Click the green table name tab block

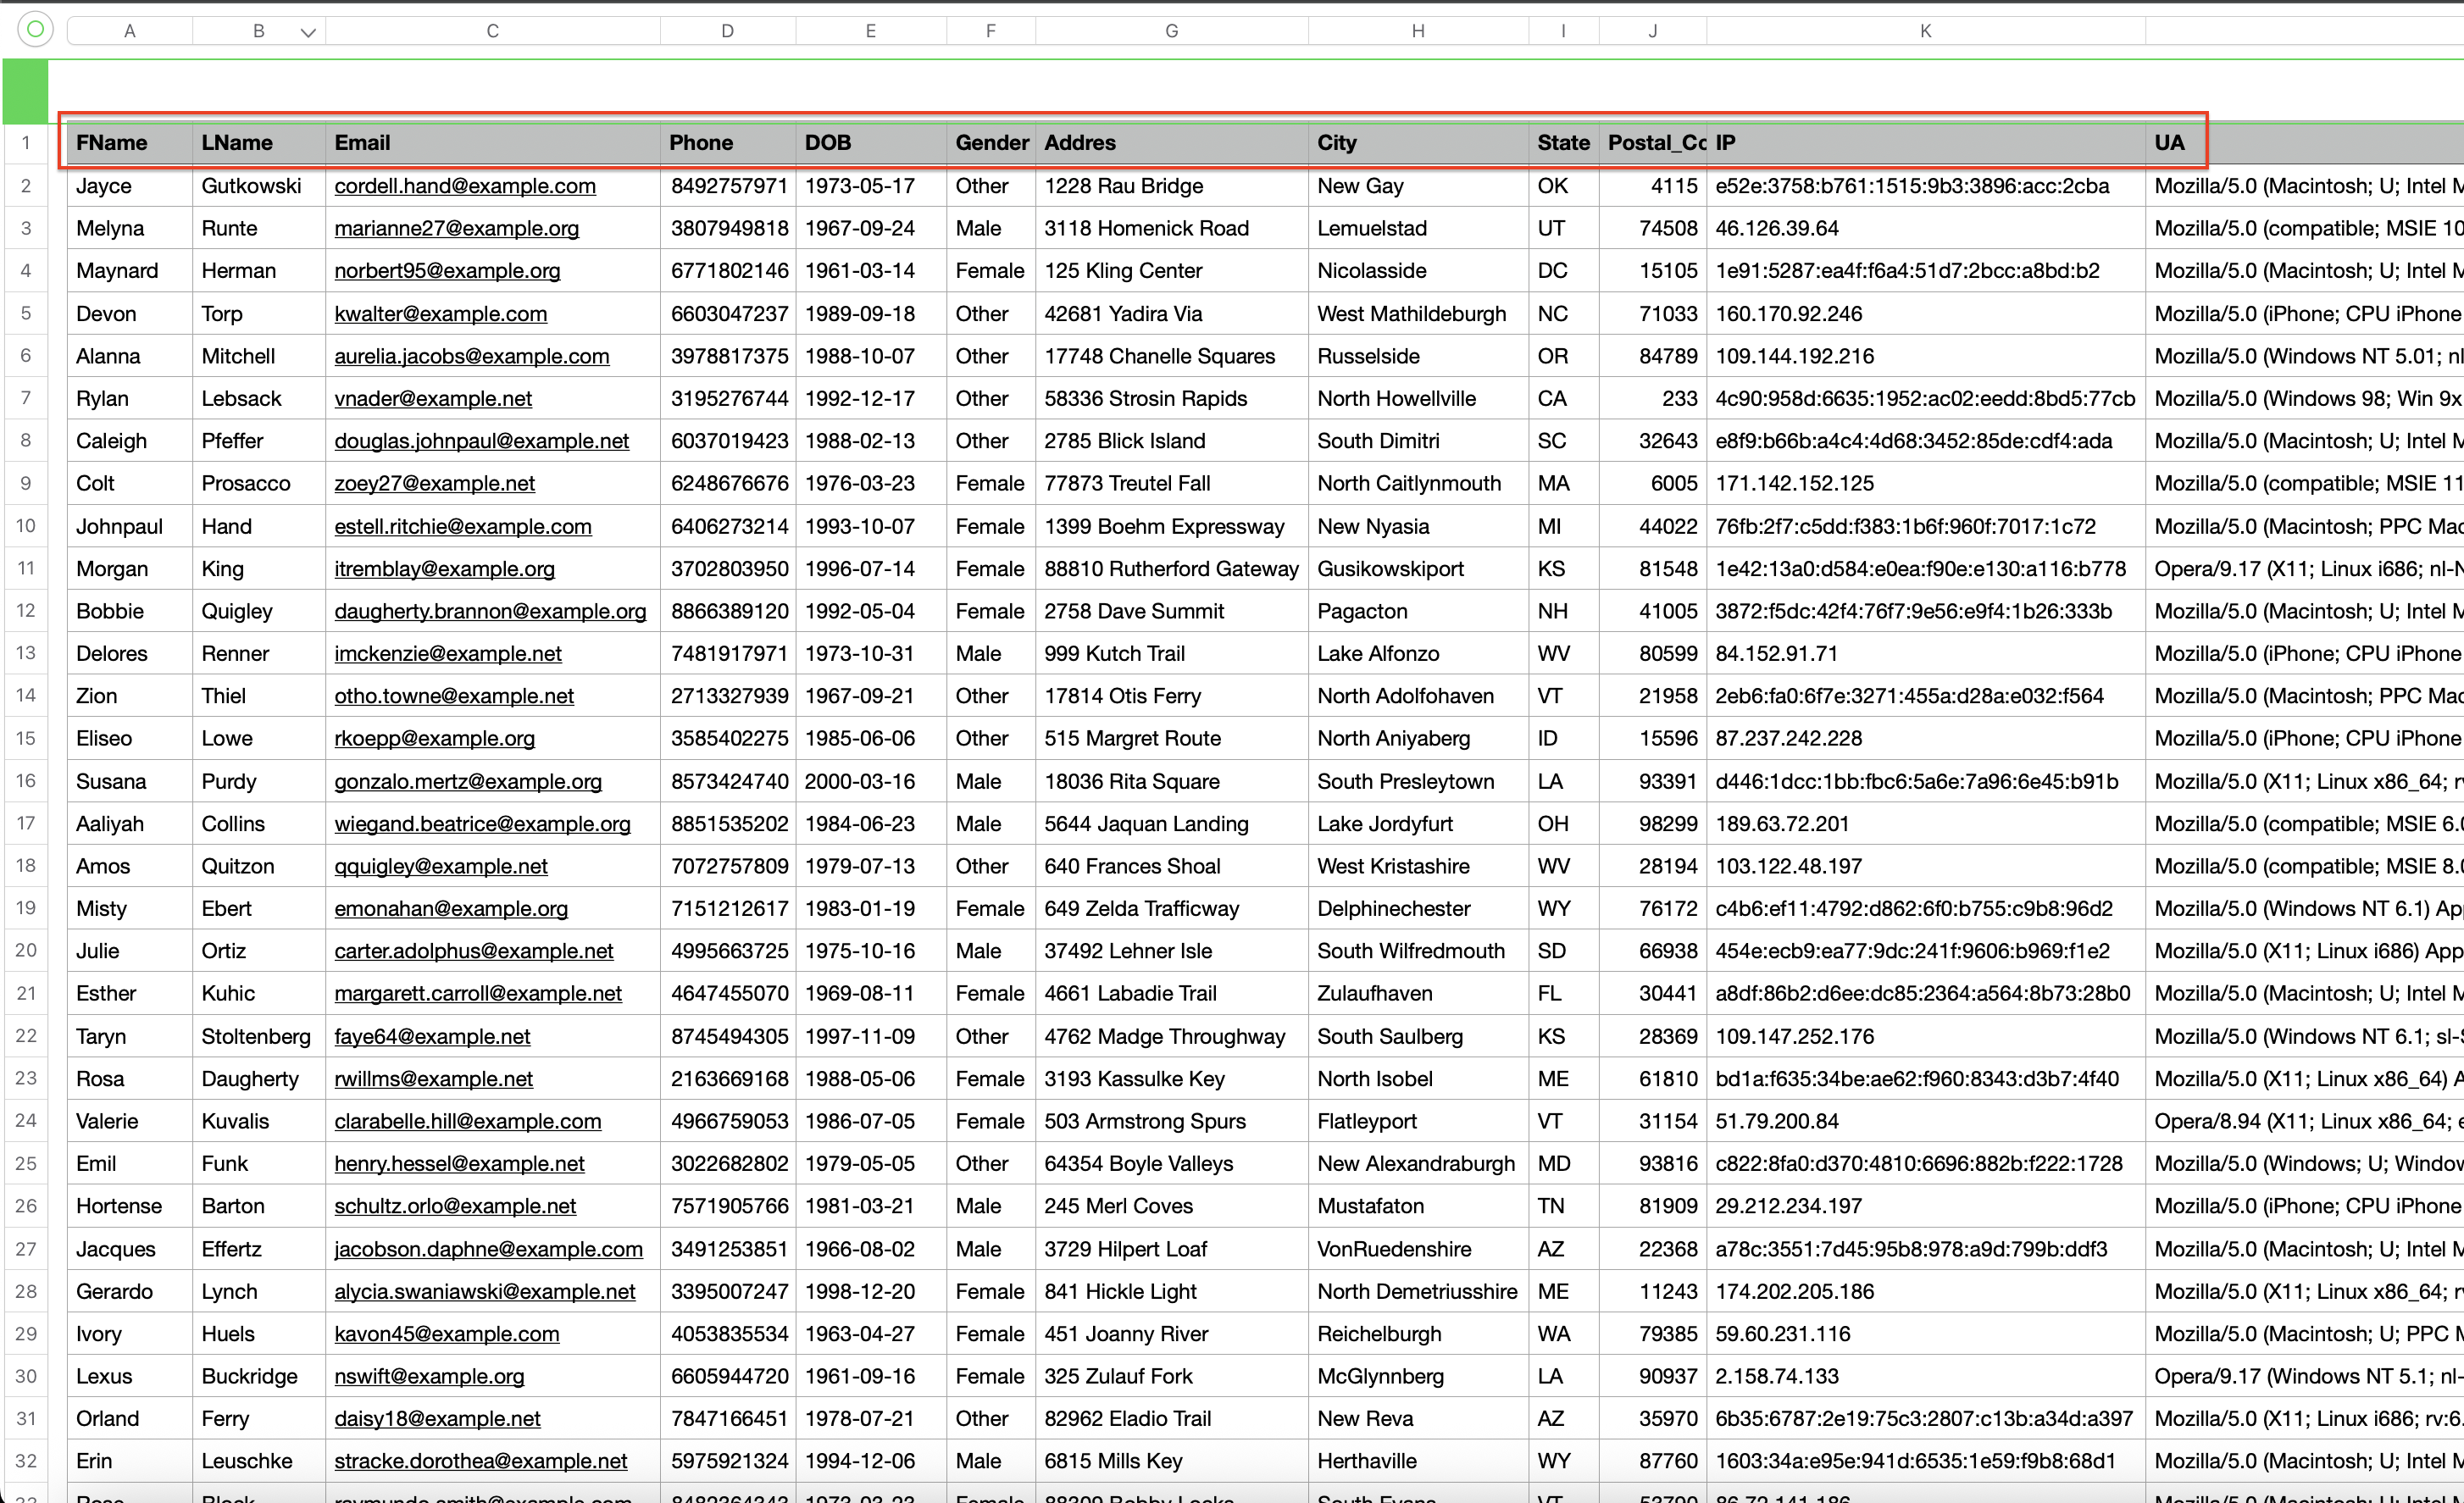(26, 90)
